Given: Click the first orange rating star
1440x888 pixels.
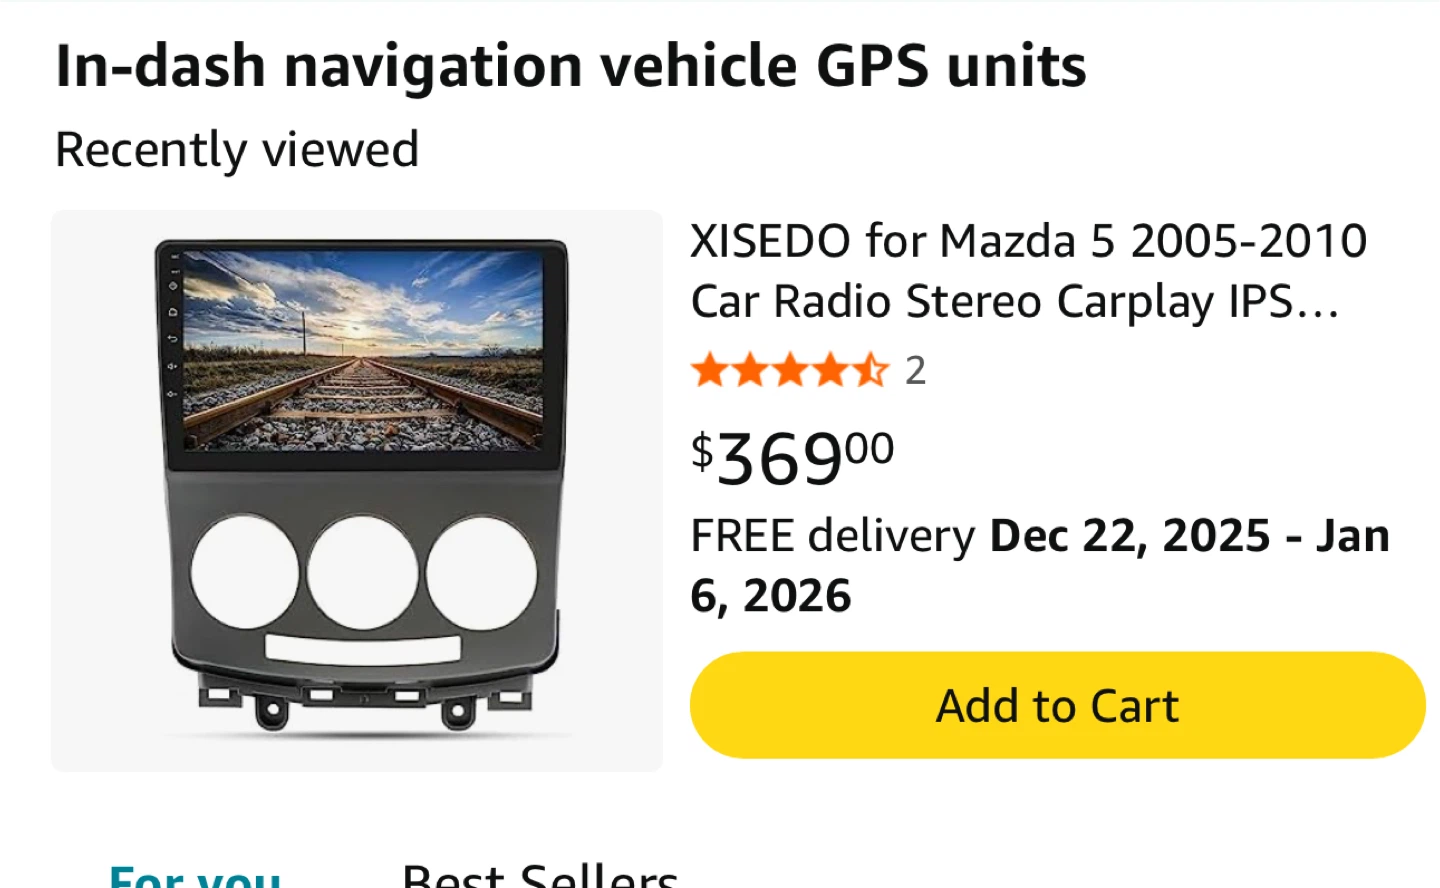Looking at the screenshot, I should 709,370.
